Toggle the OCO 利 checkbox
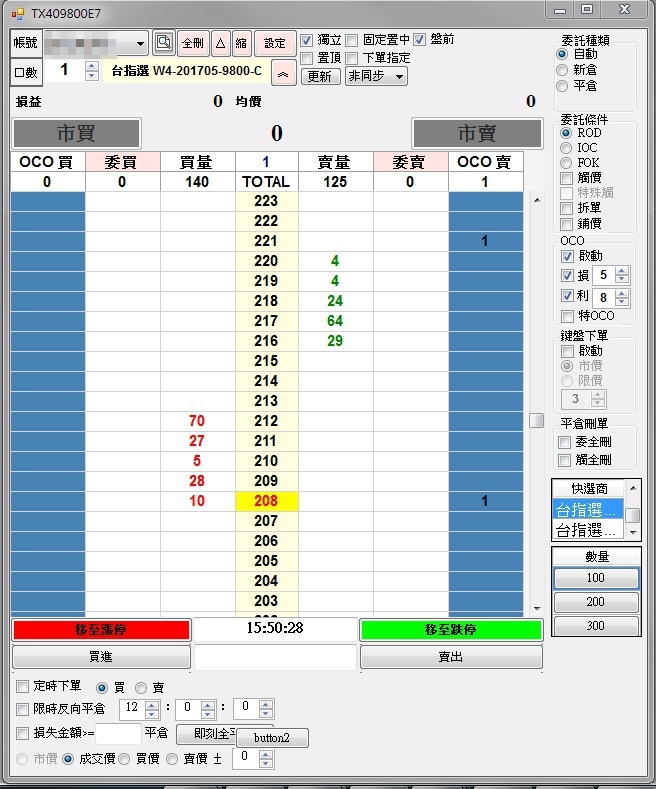This screenshot has height=789, width=656. tap(567, 295)
